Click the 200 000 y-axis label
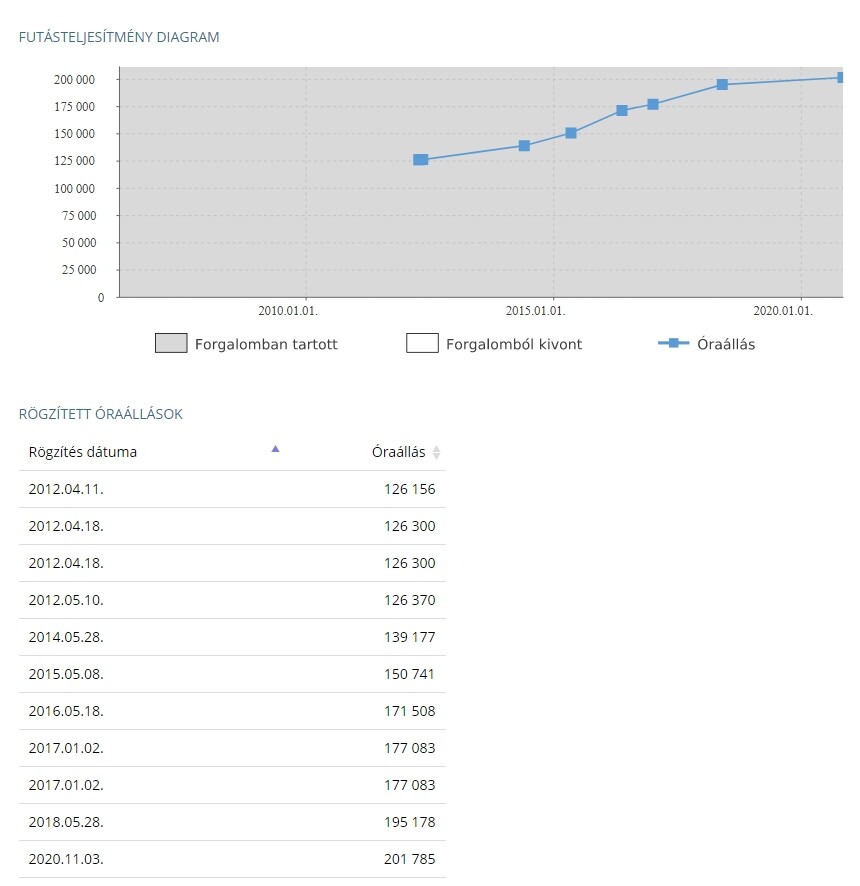The image size is (860, 886). click(75, 80)
